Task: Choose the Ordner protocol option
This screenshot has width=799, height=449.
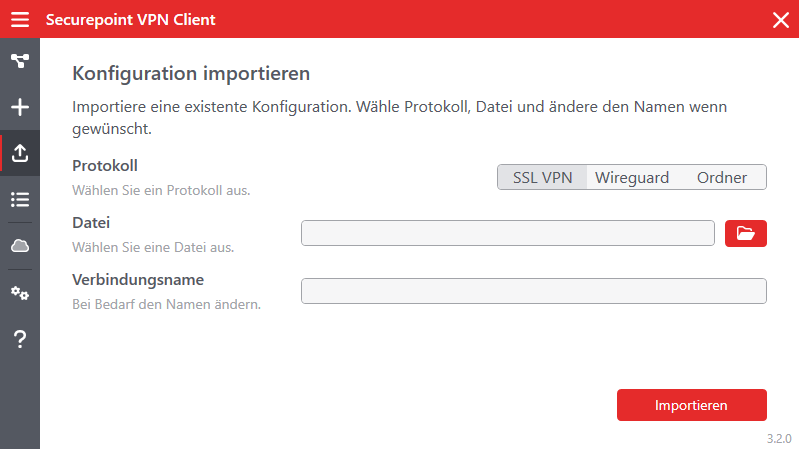Action: coord(722,177)
